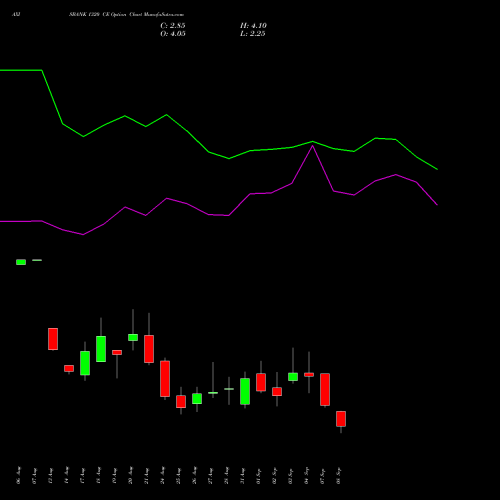Select the 06 Aug date label

[x=18, y=475]
